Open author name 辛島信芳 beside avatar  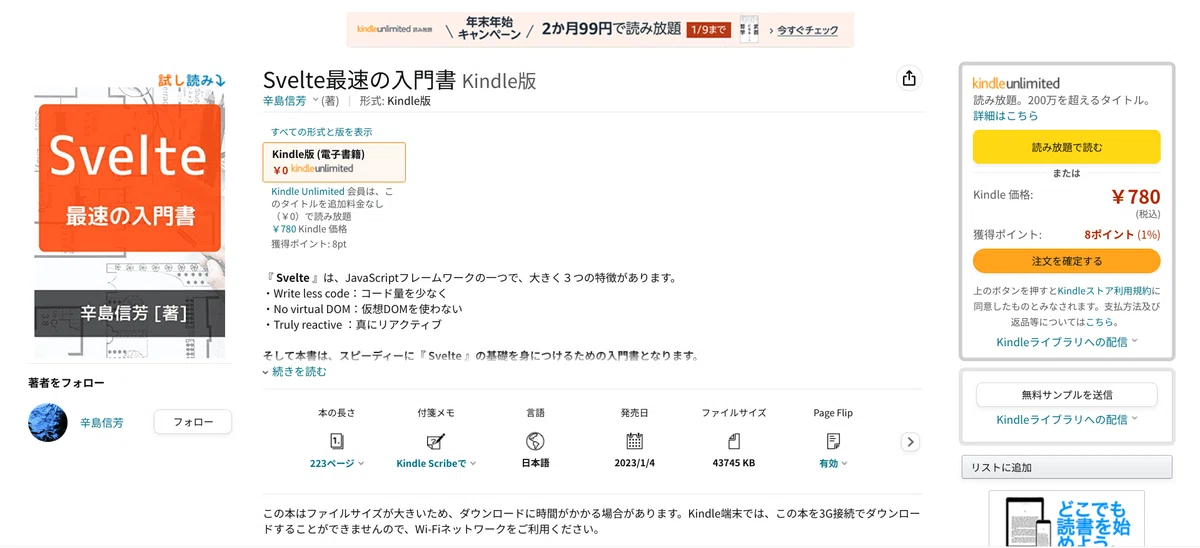102,423
